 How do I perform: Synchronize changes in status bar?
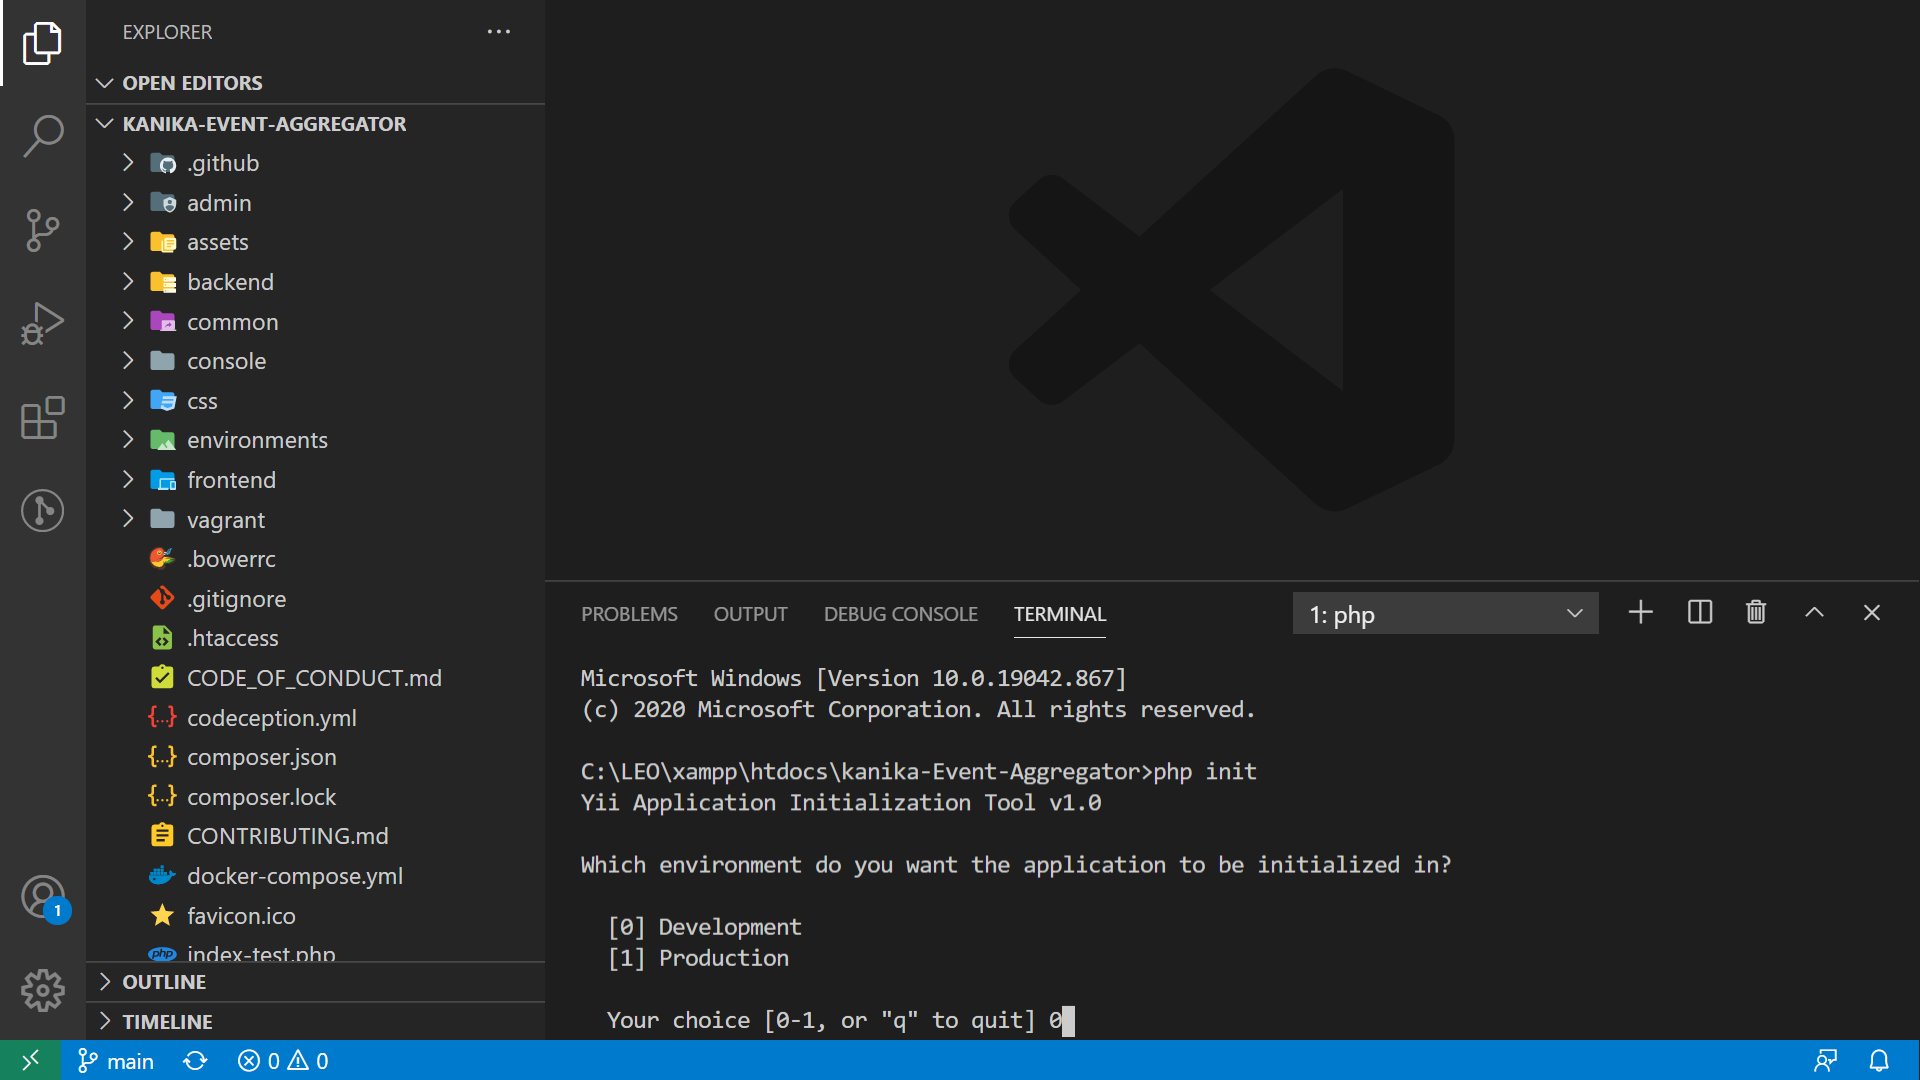[195, 1061]
